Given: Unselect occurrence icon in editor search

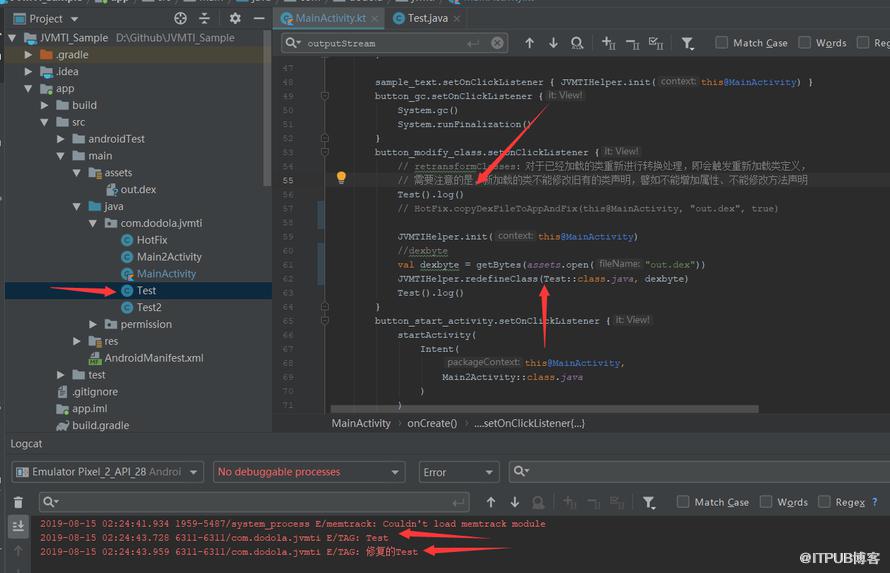Looking at the screenshot, I should point(632,43).
